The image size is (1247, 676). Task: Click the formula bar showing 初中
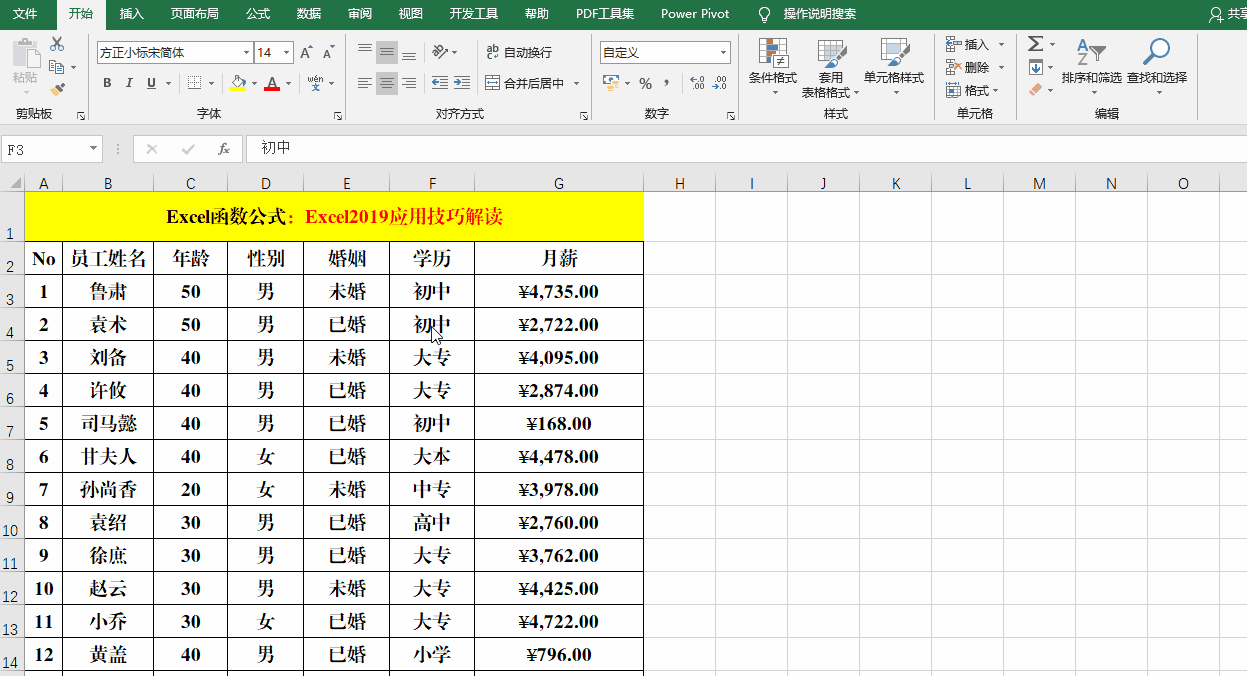(745, 149)
